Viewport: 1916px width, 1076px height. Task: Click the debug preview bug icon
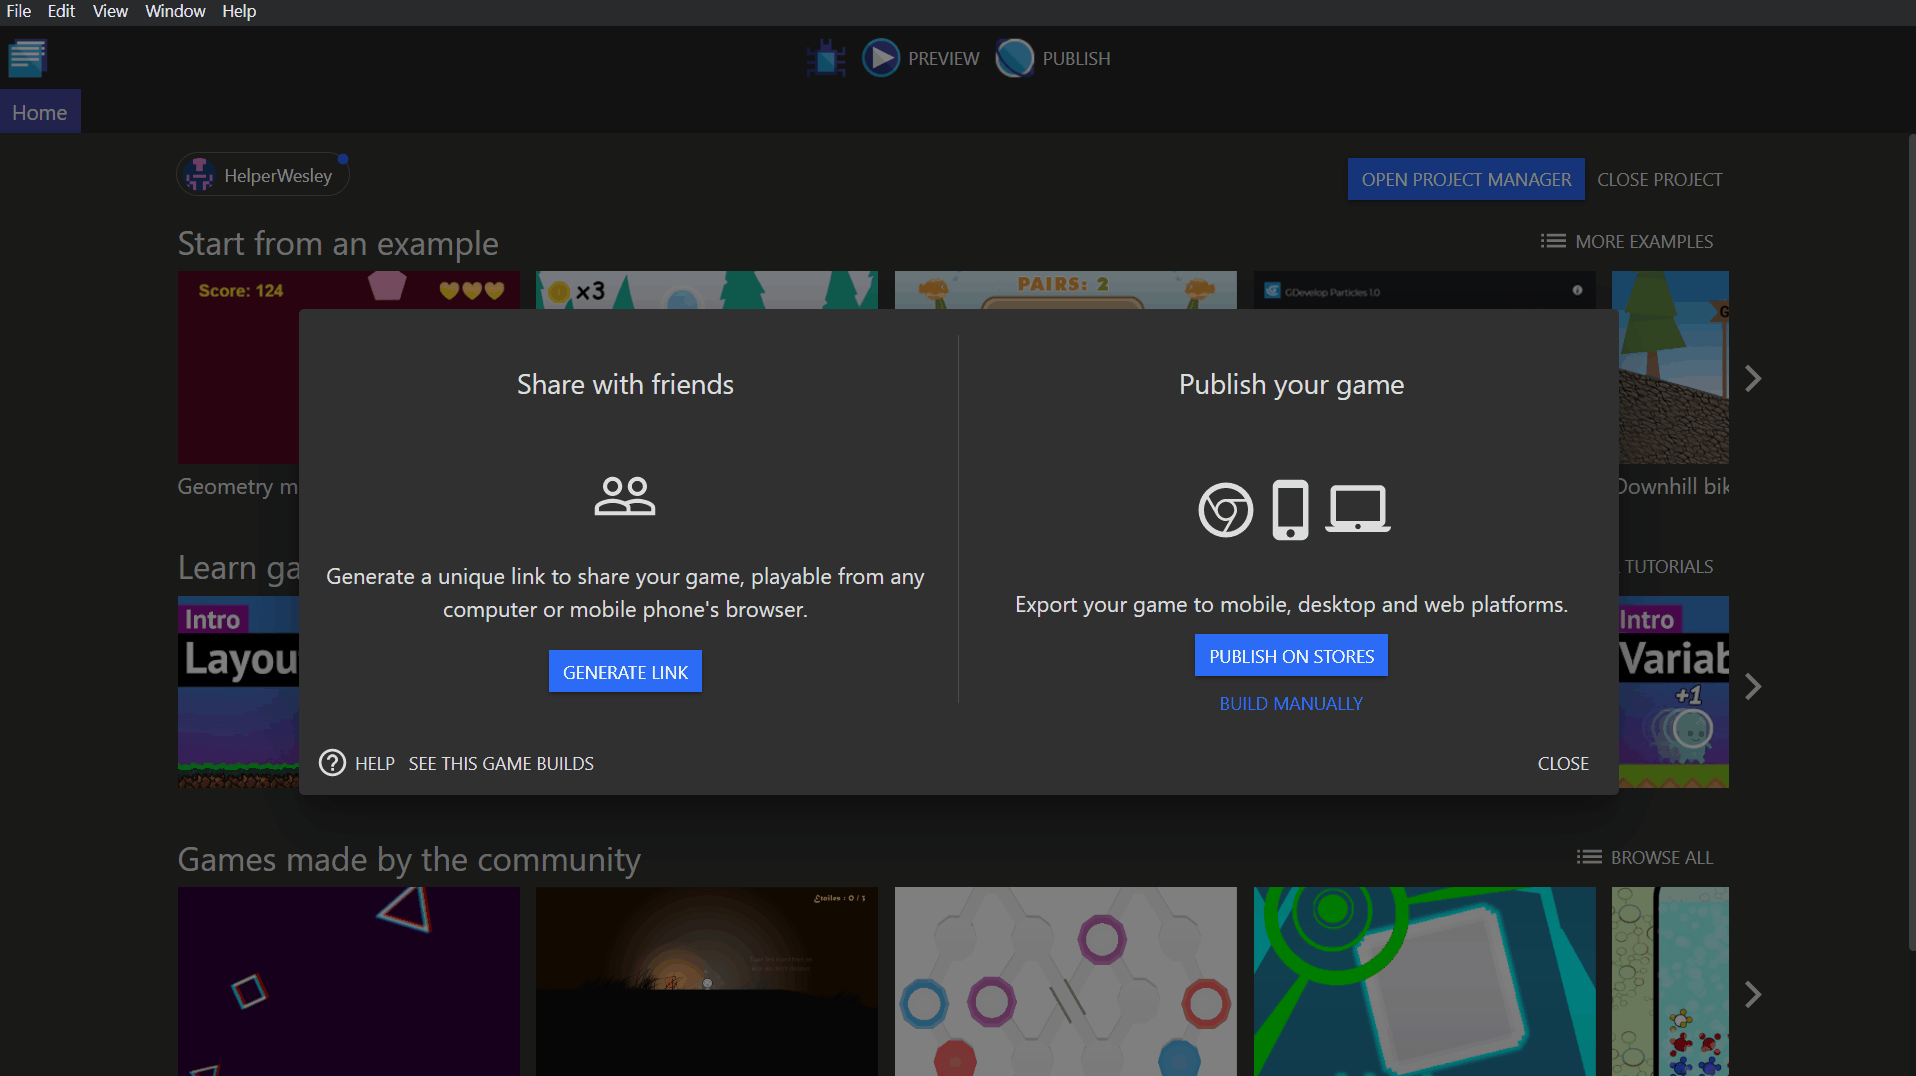coord(826,58)
